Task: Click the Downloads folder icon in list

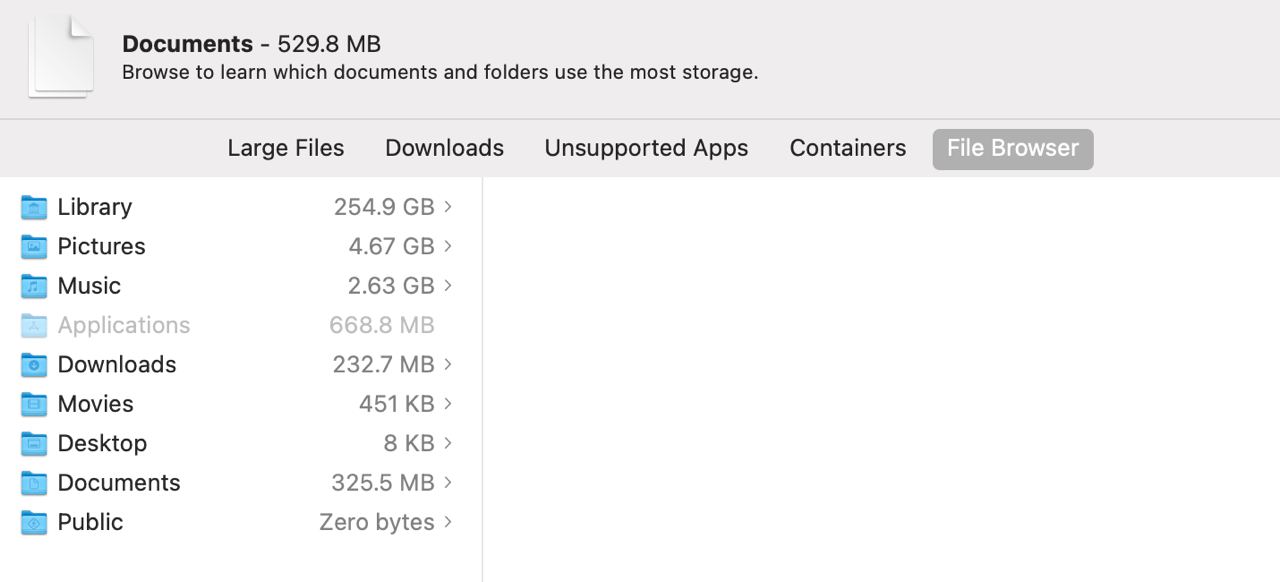Action: click(x=34, y=364)
